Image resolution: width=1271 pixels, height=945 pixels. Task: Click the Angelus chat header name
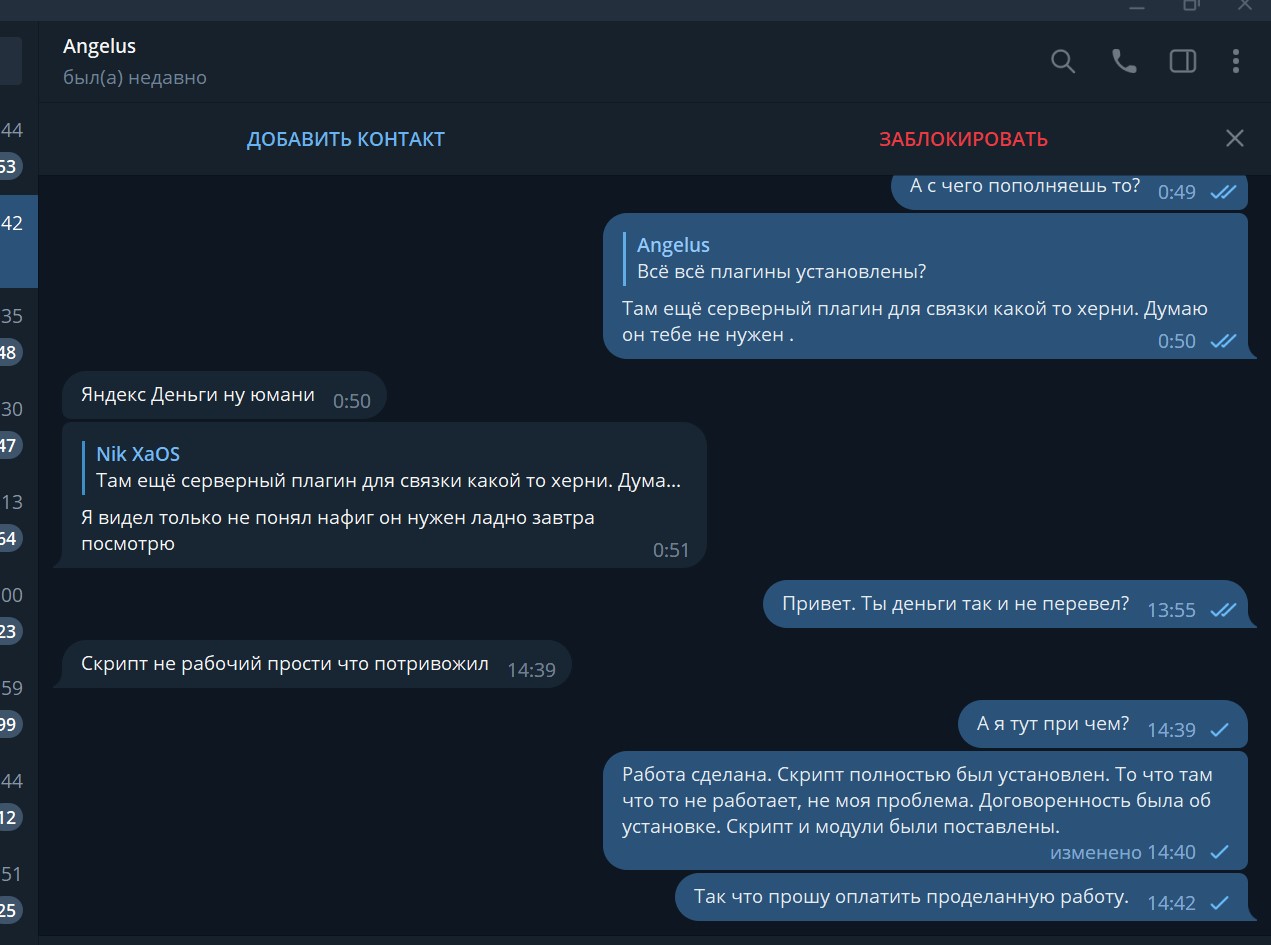(x=100, y=46)
